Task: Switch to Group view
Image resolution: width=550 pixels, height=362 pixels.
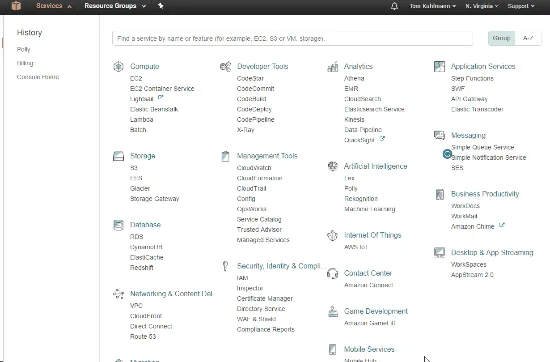Action: 501,38
